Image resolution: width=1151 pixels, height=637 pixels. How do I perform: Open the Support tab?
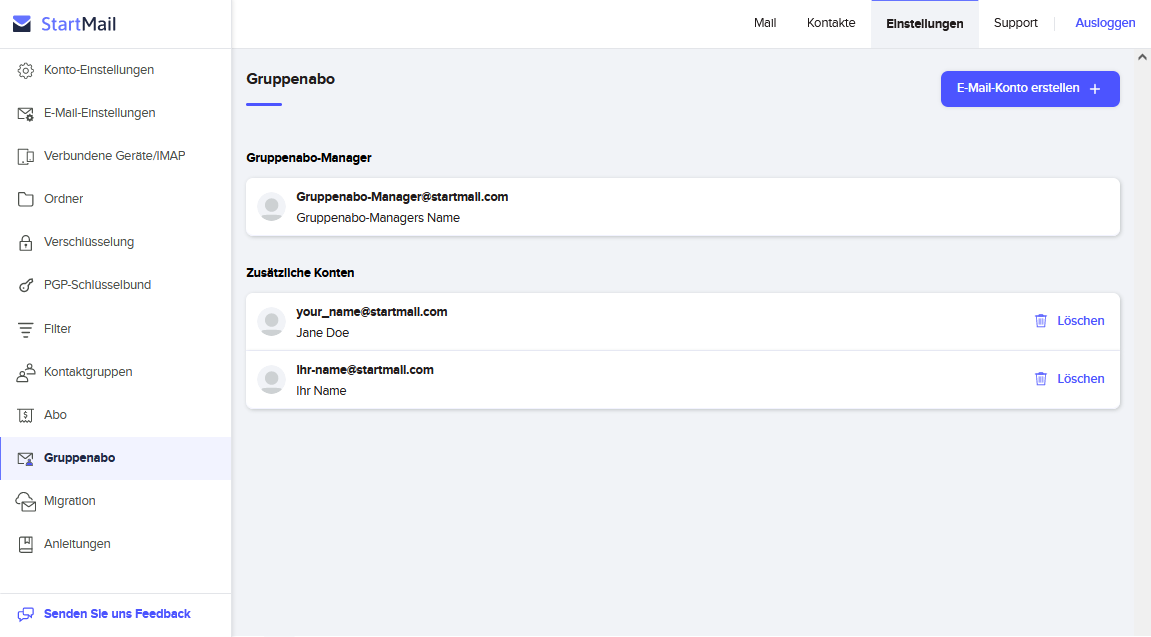tap(1016, 23)
